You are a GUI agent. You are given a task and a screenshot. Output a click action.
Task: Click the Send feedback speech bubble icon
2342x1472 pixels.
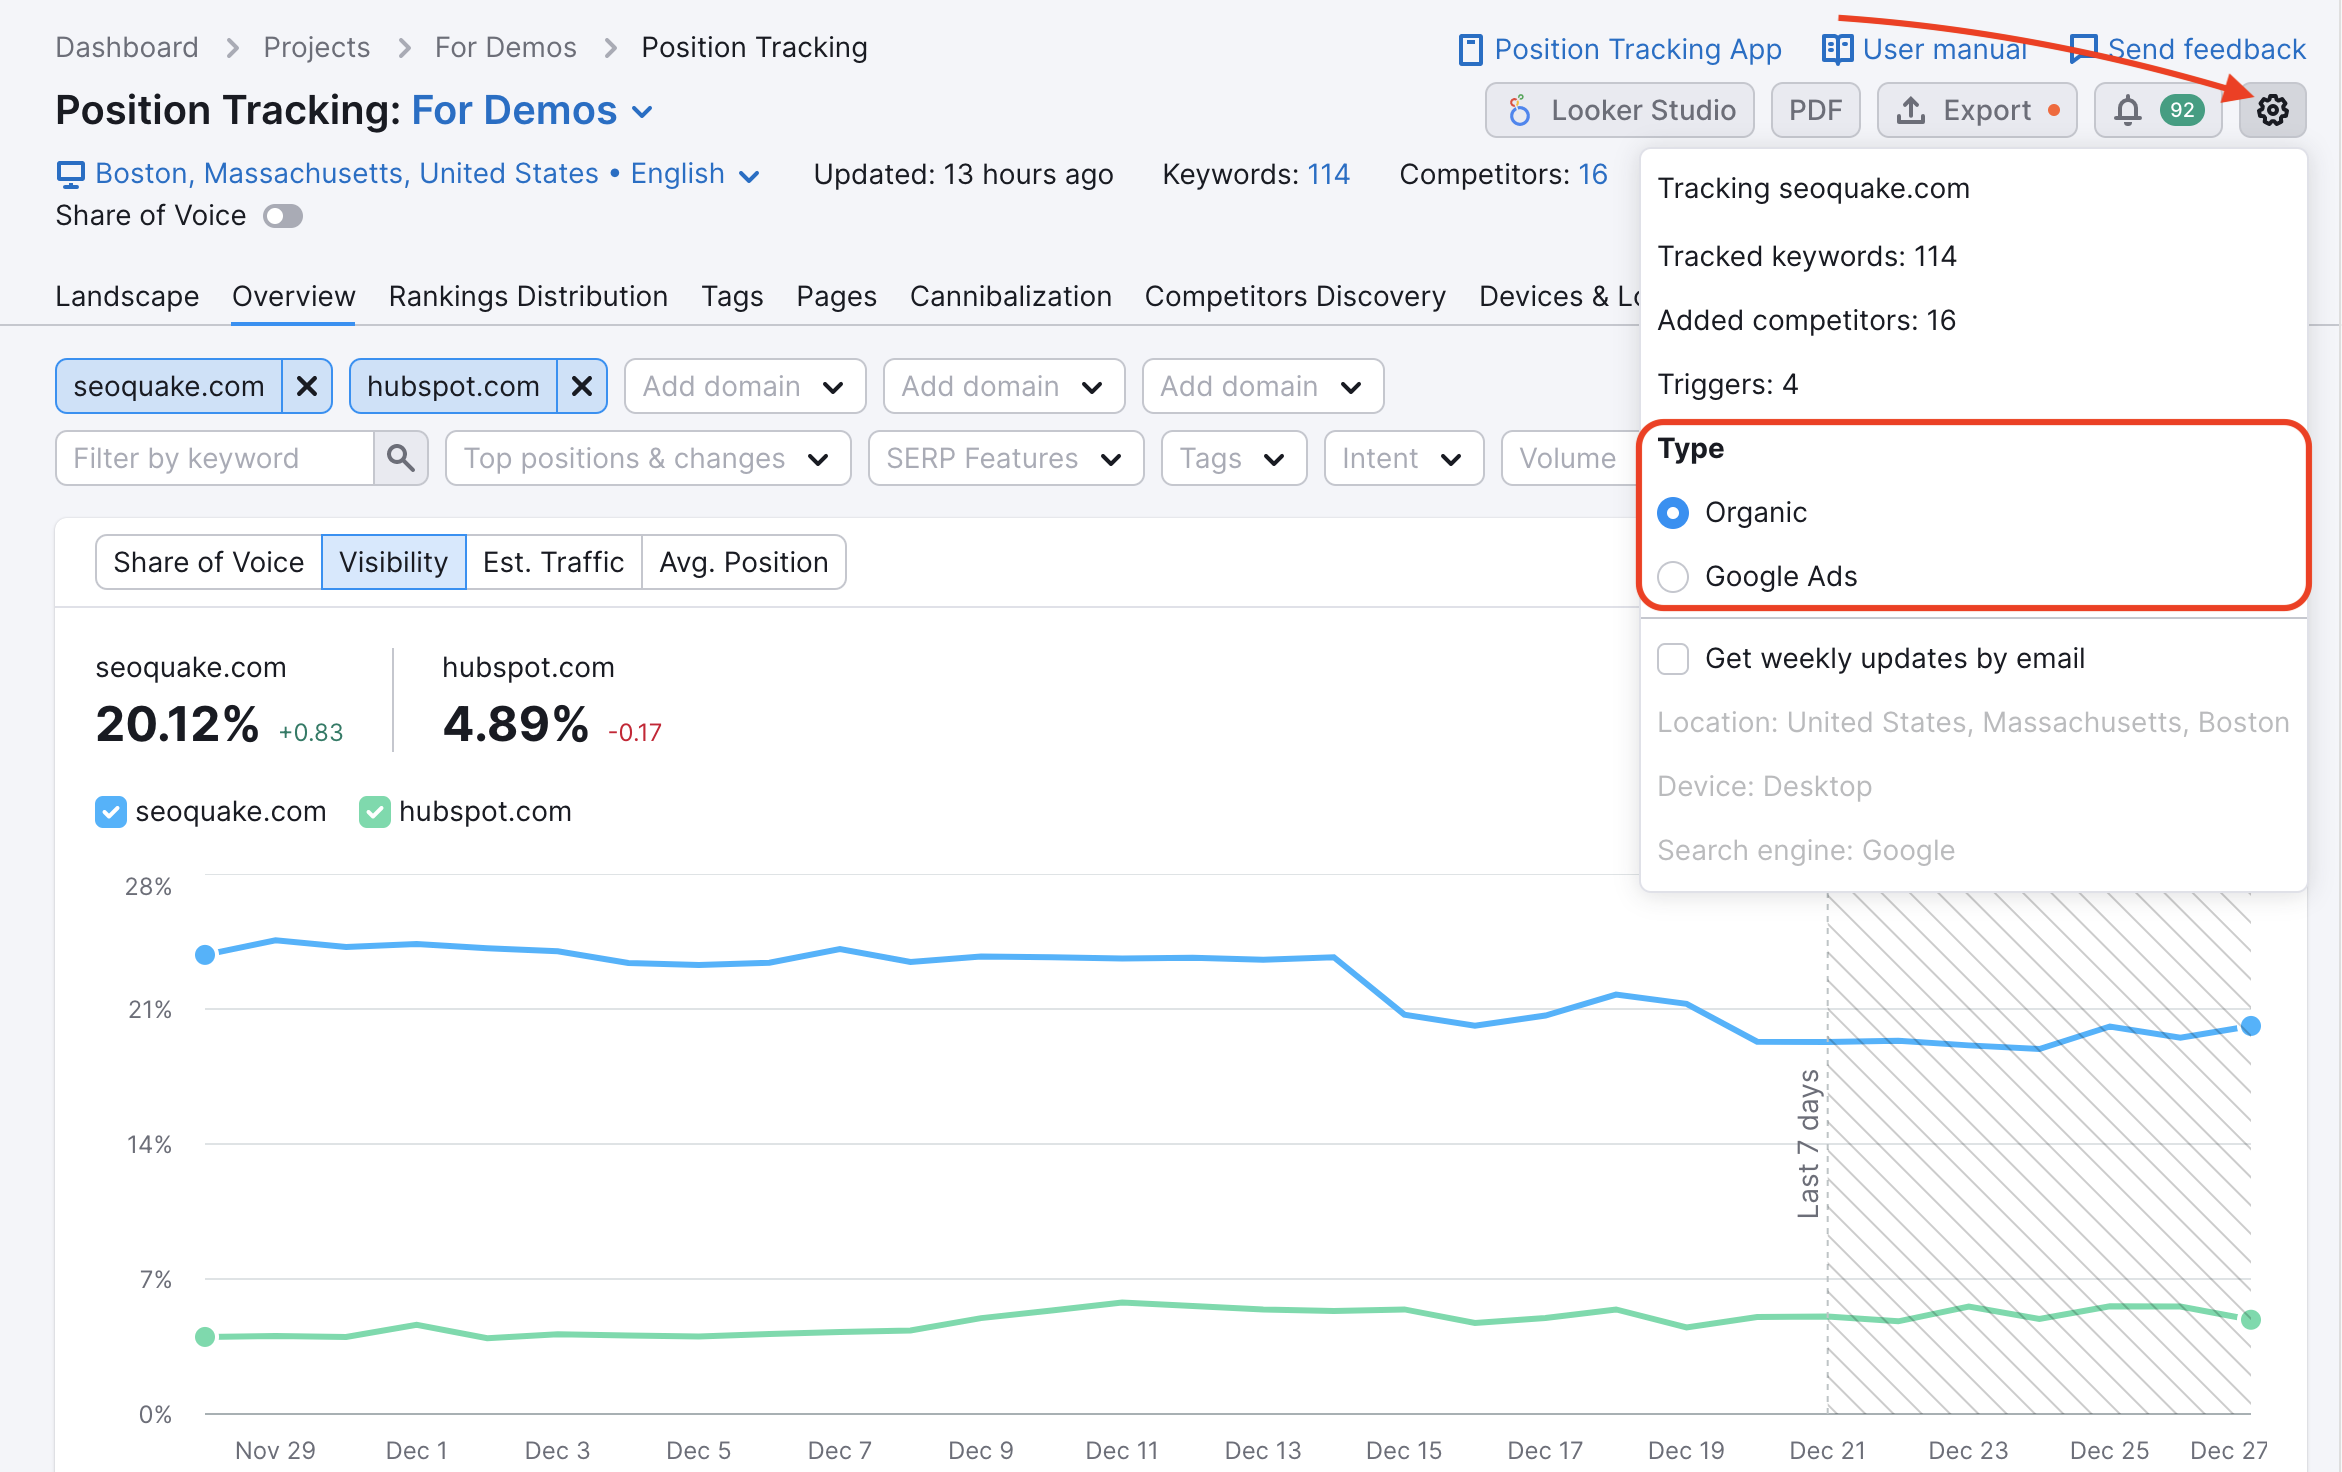pos(2083,49)
